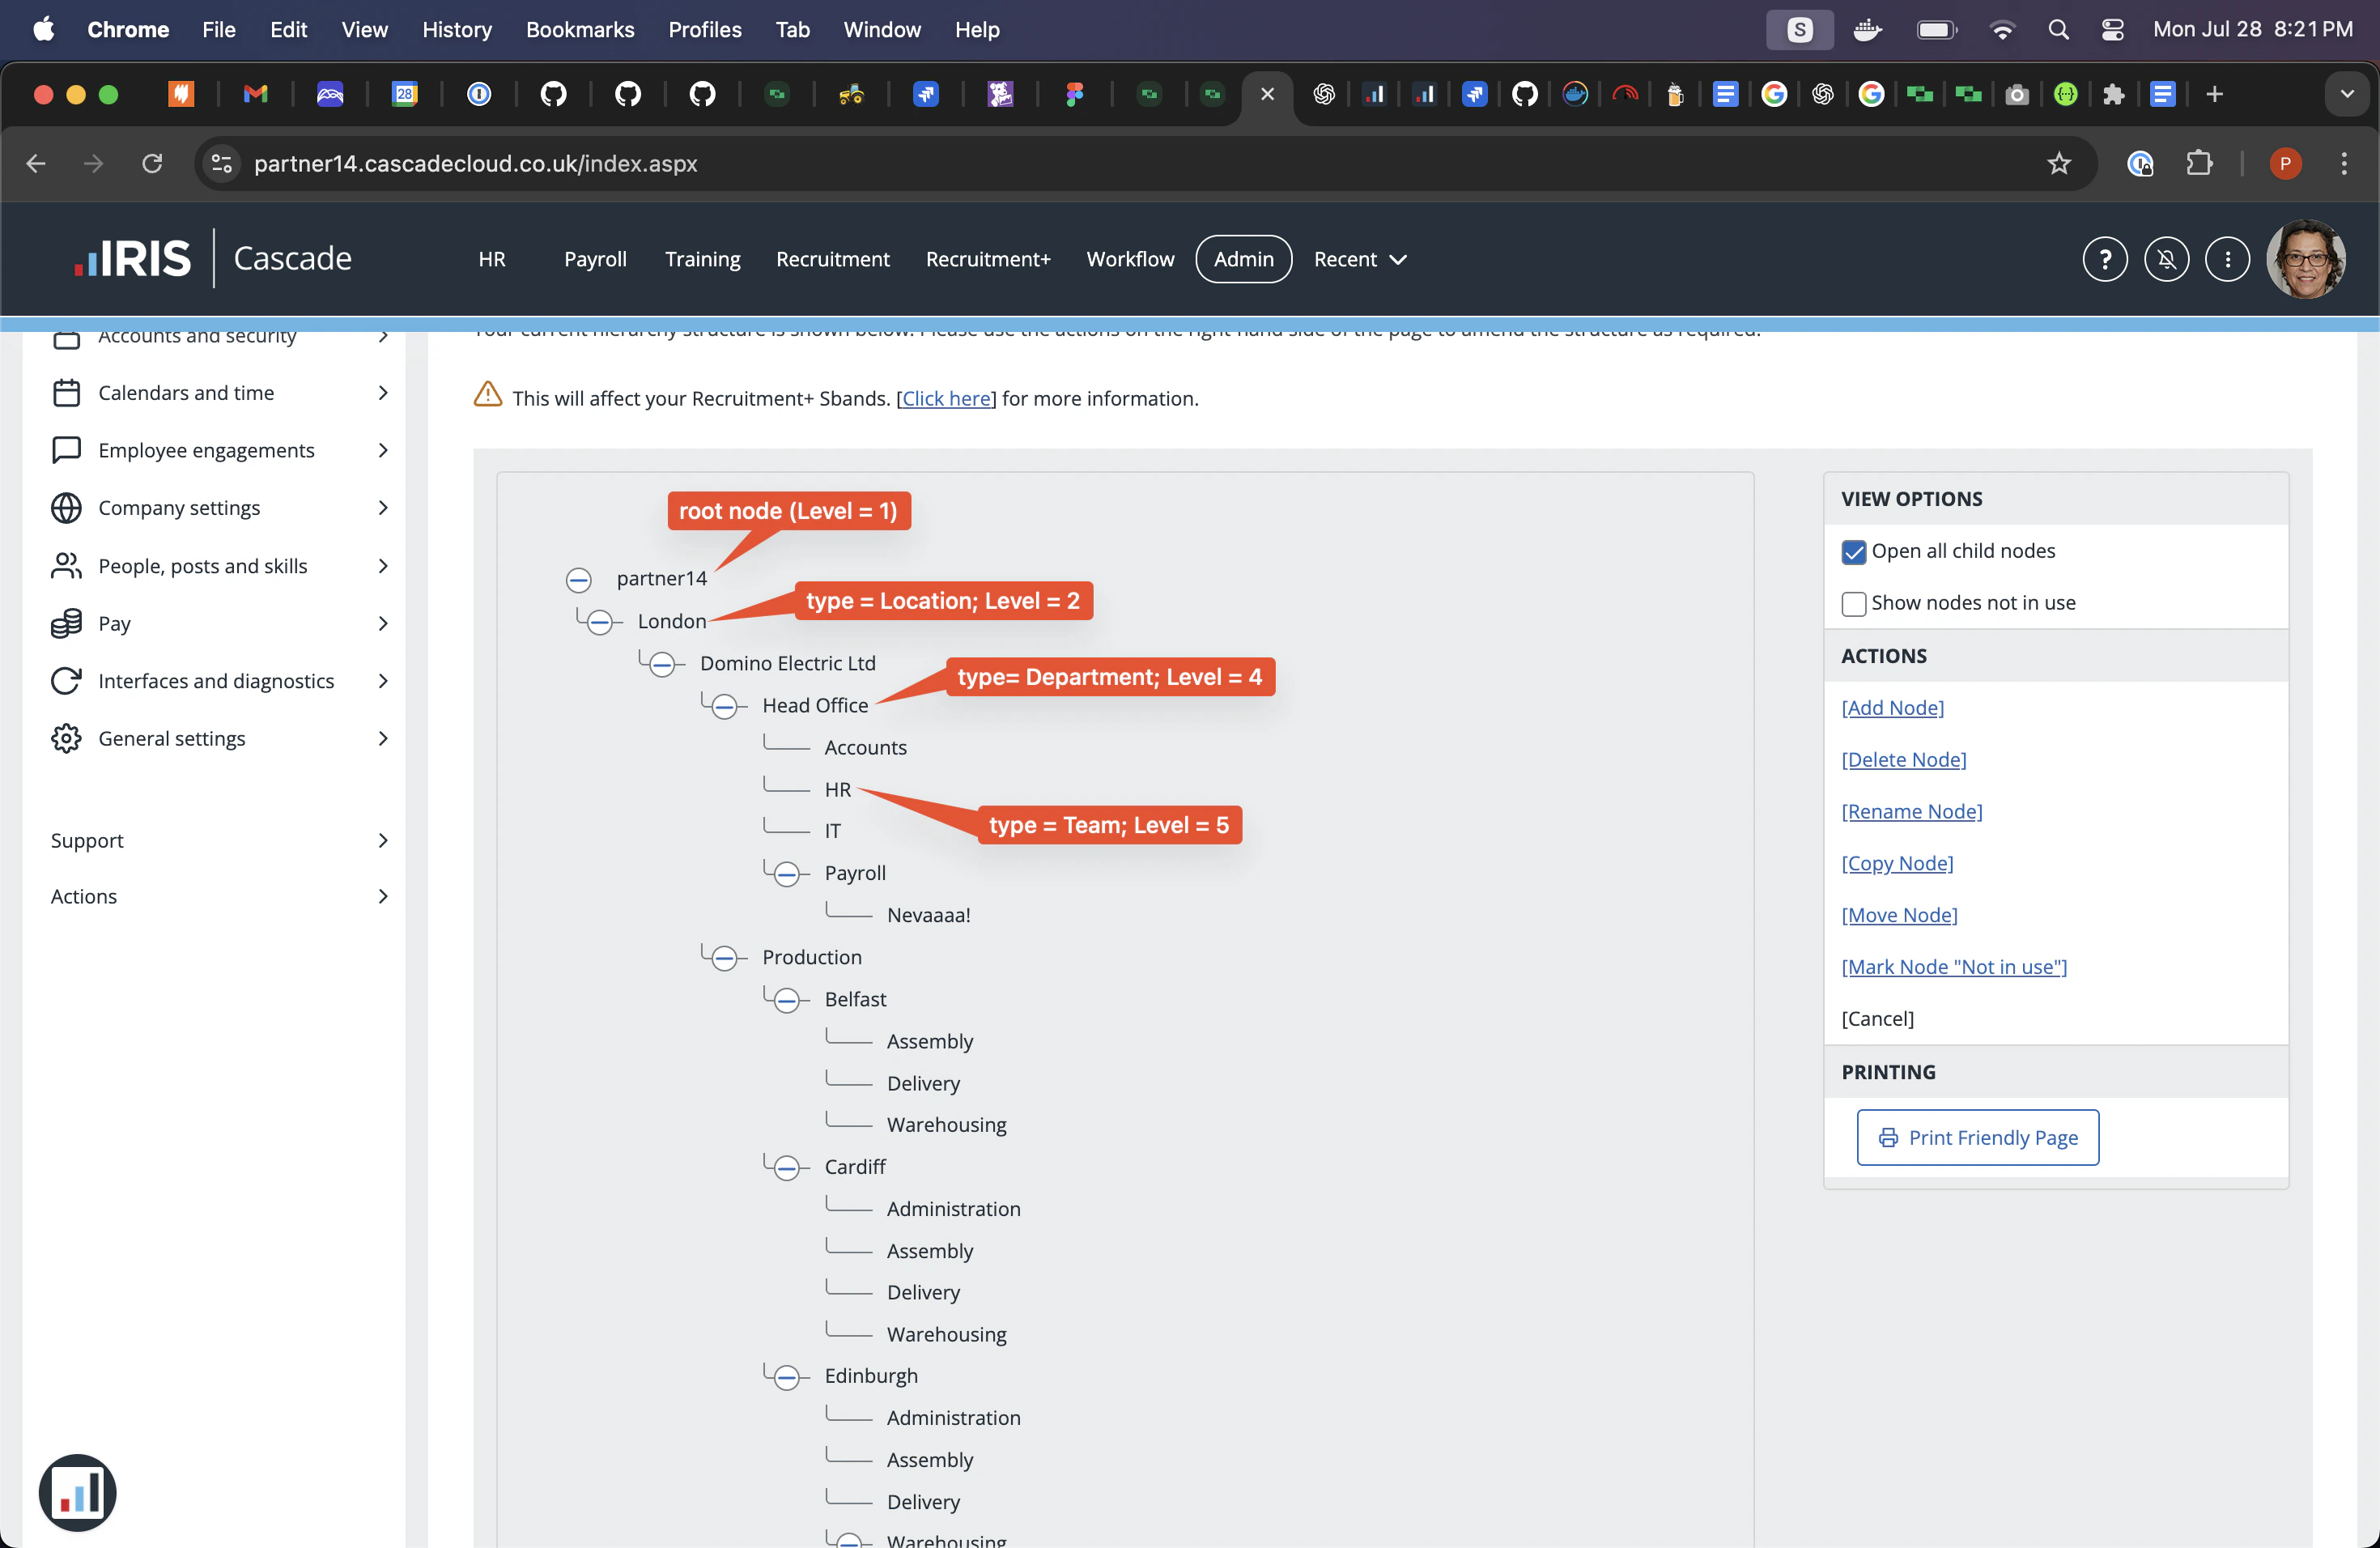Screen dimensions: 2380x1548
Task: Bookmark this page with star icon
Action: (2058, 163)
